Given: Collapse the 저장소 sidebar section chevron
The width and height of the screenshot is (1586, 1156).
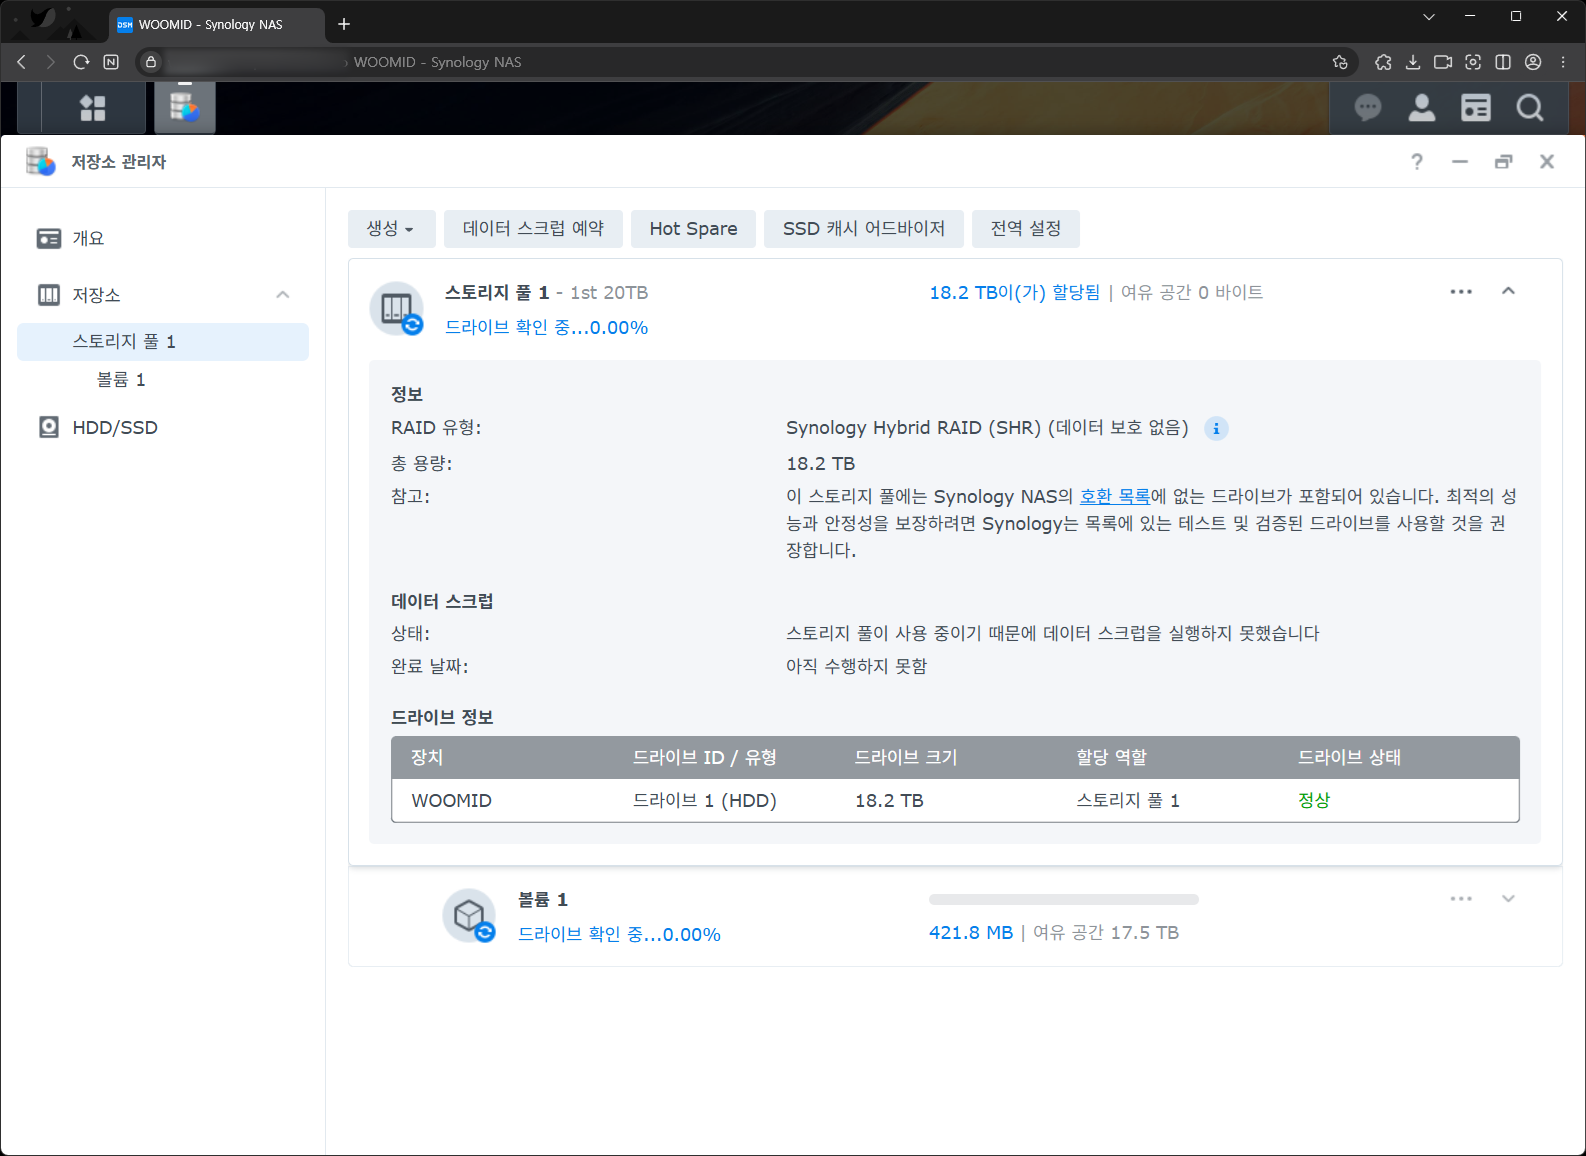Looking at the screenshot, I should pyautogui.click(x=283, y=295).
